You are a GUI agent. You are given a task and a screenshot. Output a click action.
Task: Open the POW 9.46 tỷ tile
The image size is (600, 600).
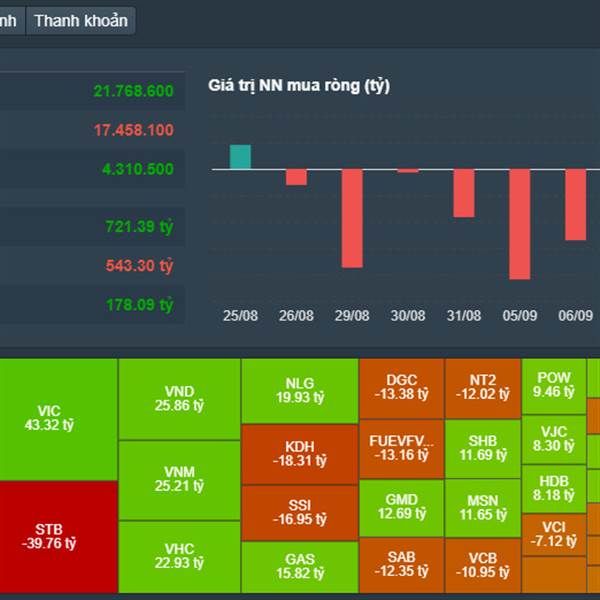pyautogui.click(x=554, y=386)
